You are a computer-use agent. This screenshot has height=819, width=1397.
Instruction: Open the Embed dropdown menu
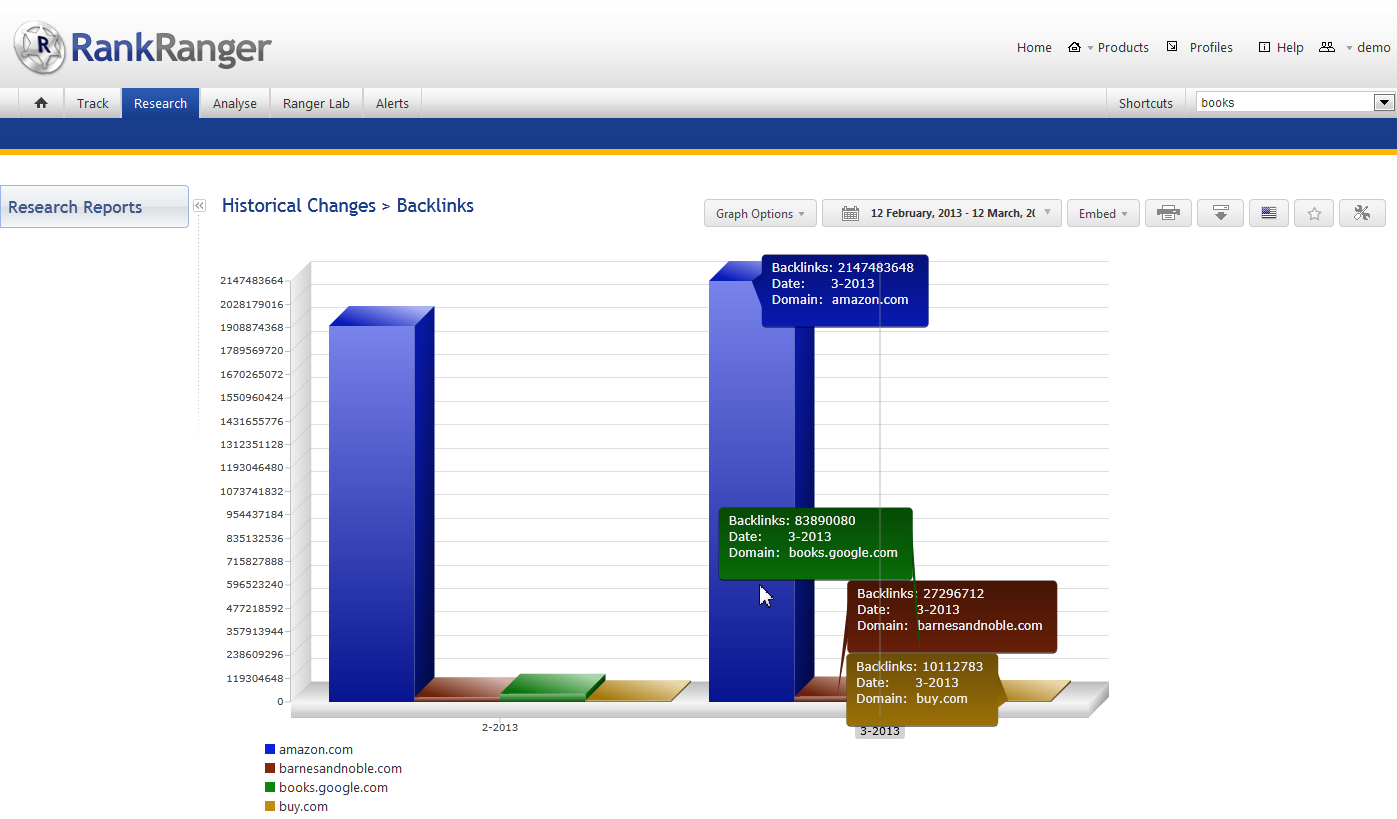1103,213
